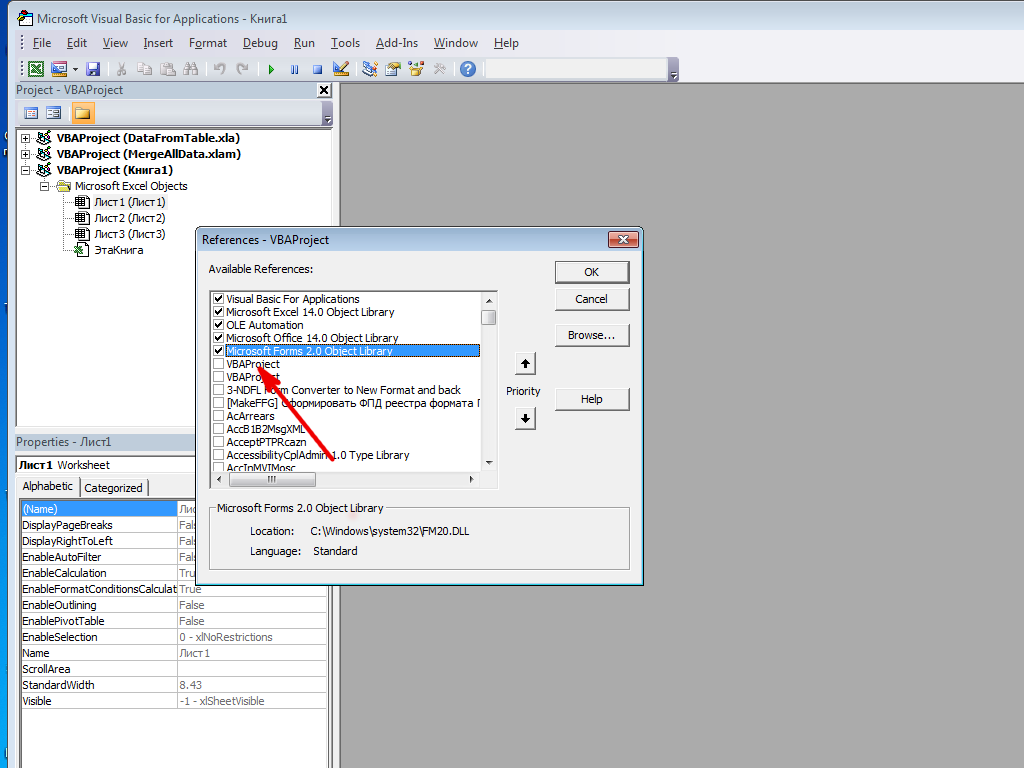The width and height of the screenshot is (1024, 768).
Task: Switch to Microsoft Excel view icon
Action: (37, 69)
